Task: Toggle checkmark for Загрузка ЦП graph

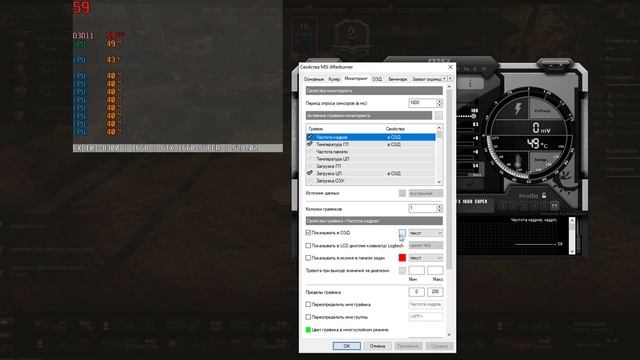Action: (x=310, y=173)
